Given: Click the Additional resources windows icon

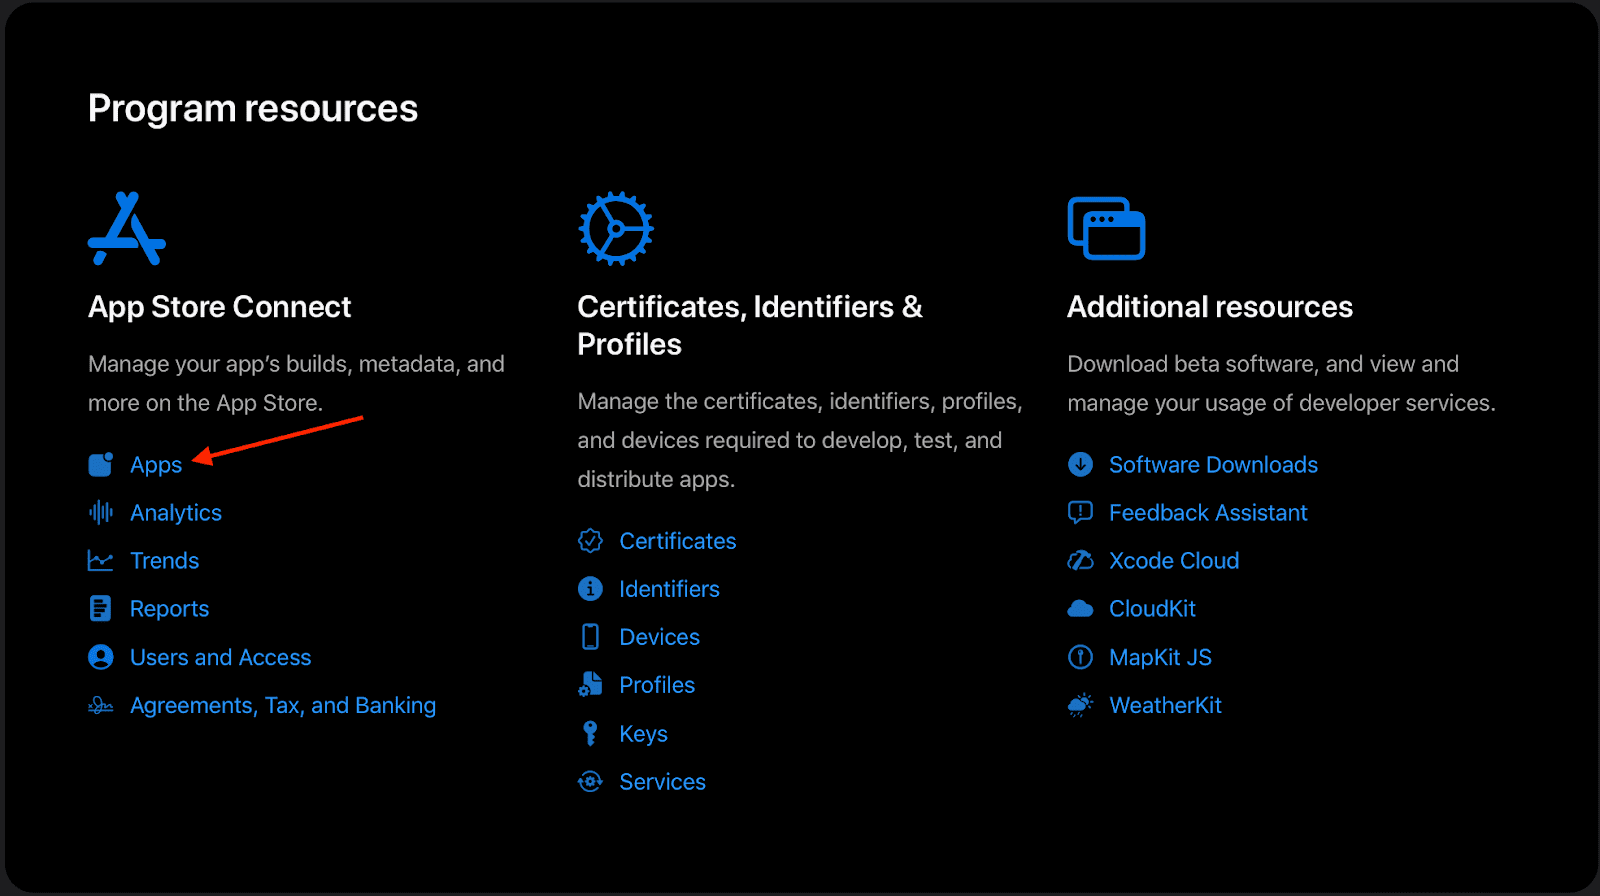Looking at the screenshot, I should click(1106, 228).
